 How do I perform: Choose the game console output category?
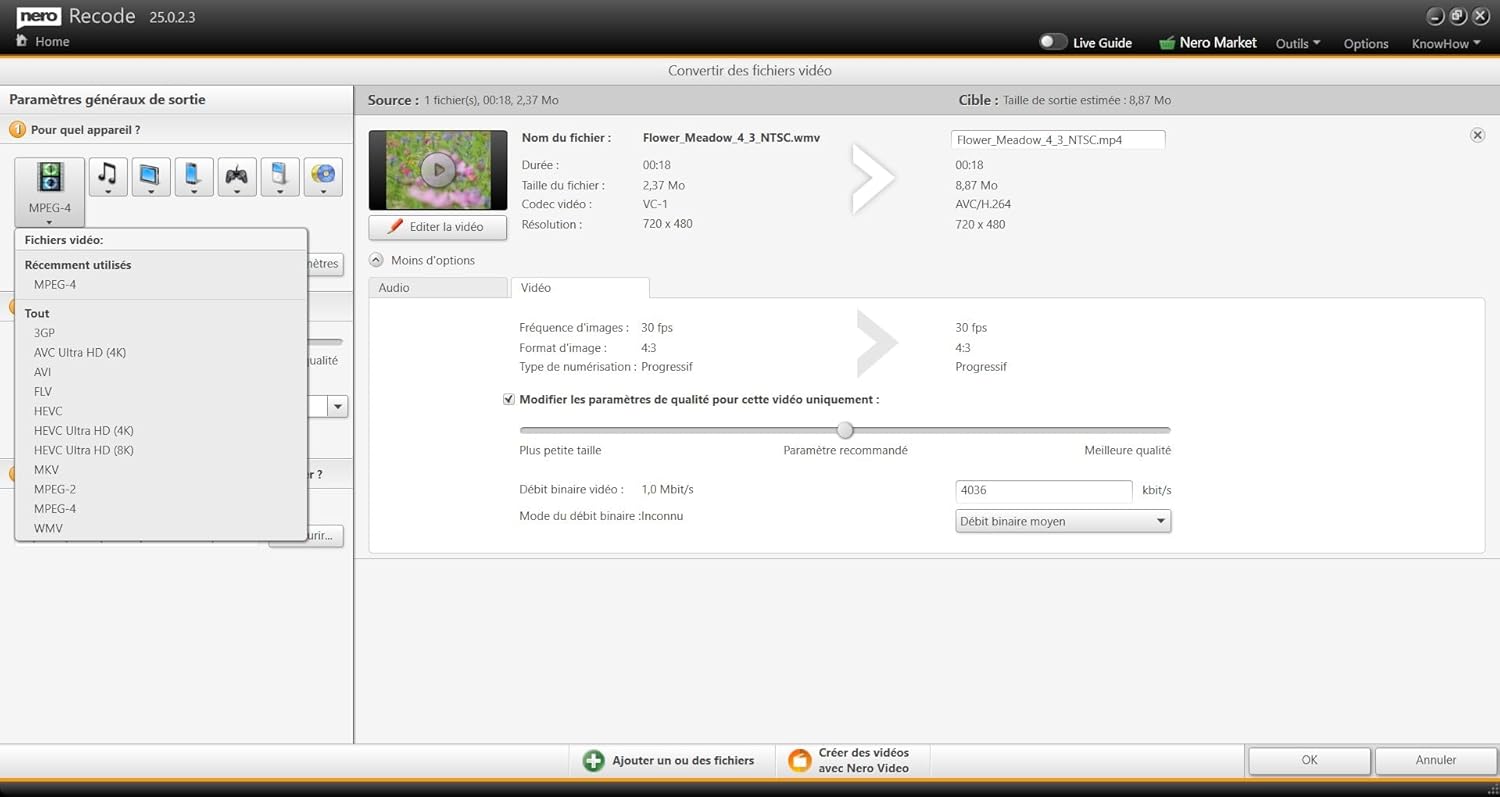click(236, 176)
